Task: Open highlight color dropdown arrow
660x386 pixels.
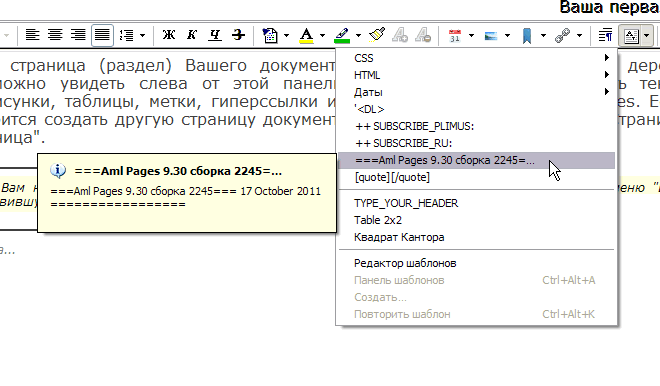Action: tap(358, 35)
